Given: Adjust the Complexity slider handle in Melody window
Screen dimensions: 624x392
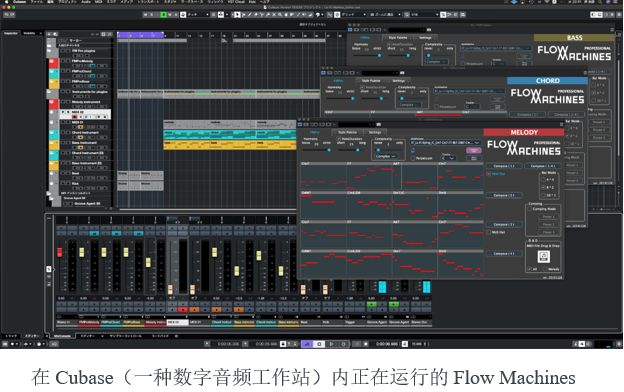Looking at the screenshot, I should (378, 150).
